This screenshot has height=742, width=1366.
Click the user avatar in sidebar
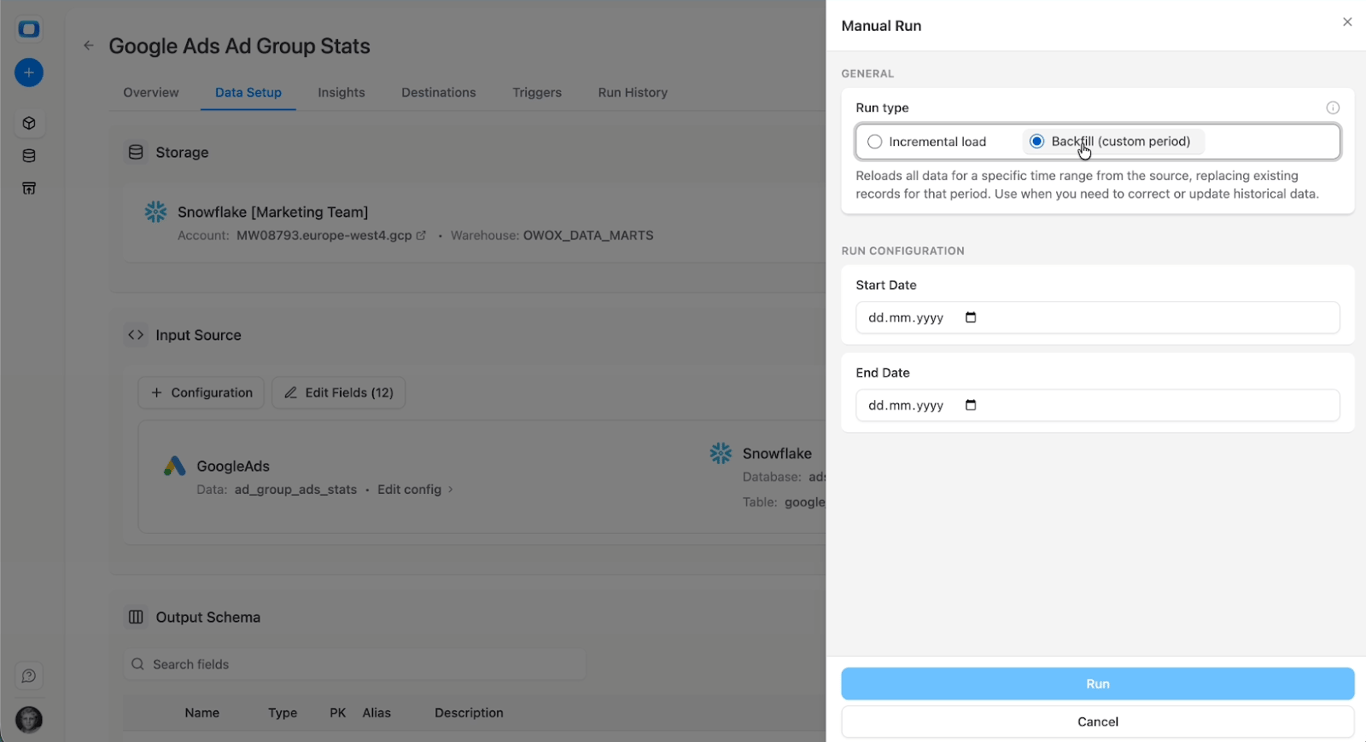[29, 719]
